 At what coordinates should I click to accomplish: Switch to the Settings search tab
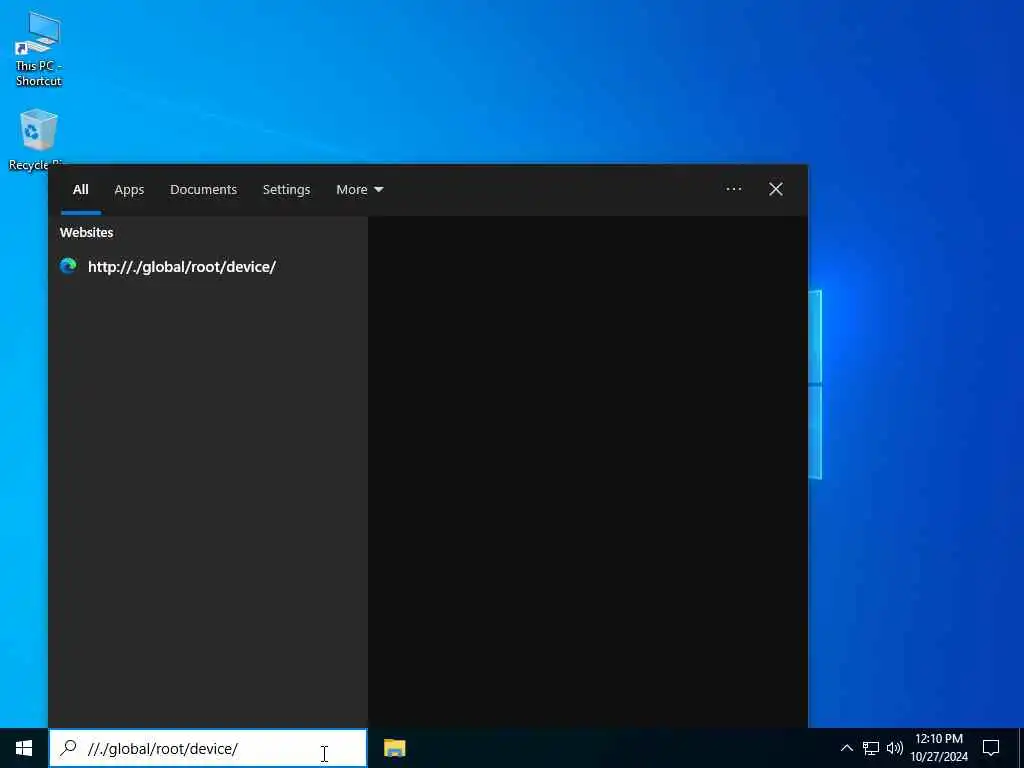pyautogui.click(x=287, y=189)
